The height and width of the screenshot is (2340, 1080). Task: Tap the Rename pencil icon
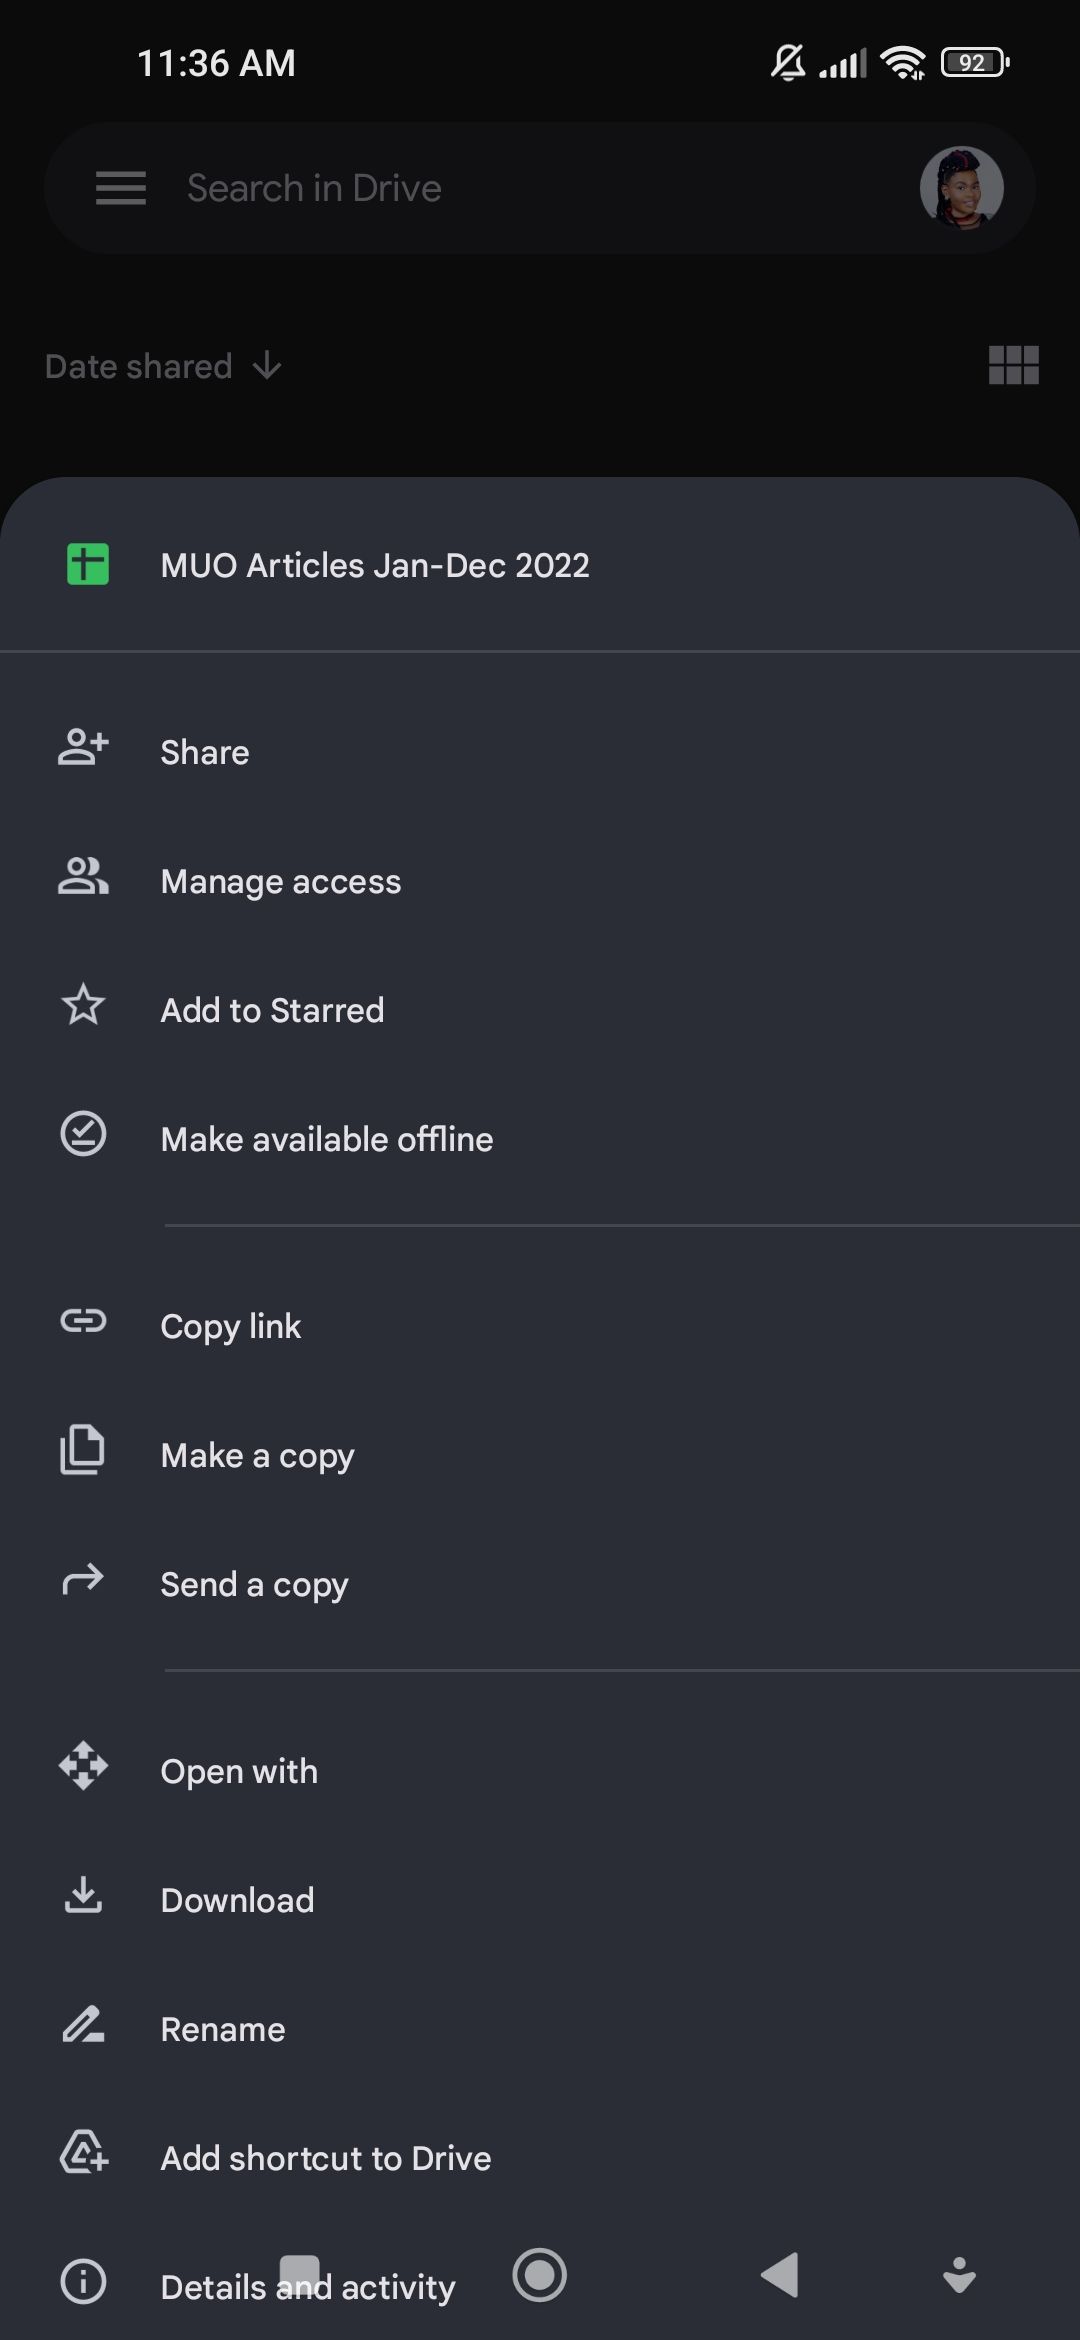pos(84,2026)
